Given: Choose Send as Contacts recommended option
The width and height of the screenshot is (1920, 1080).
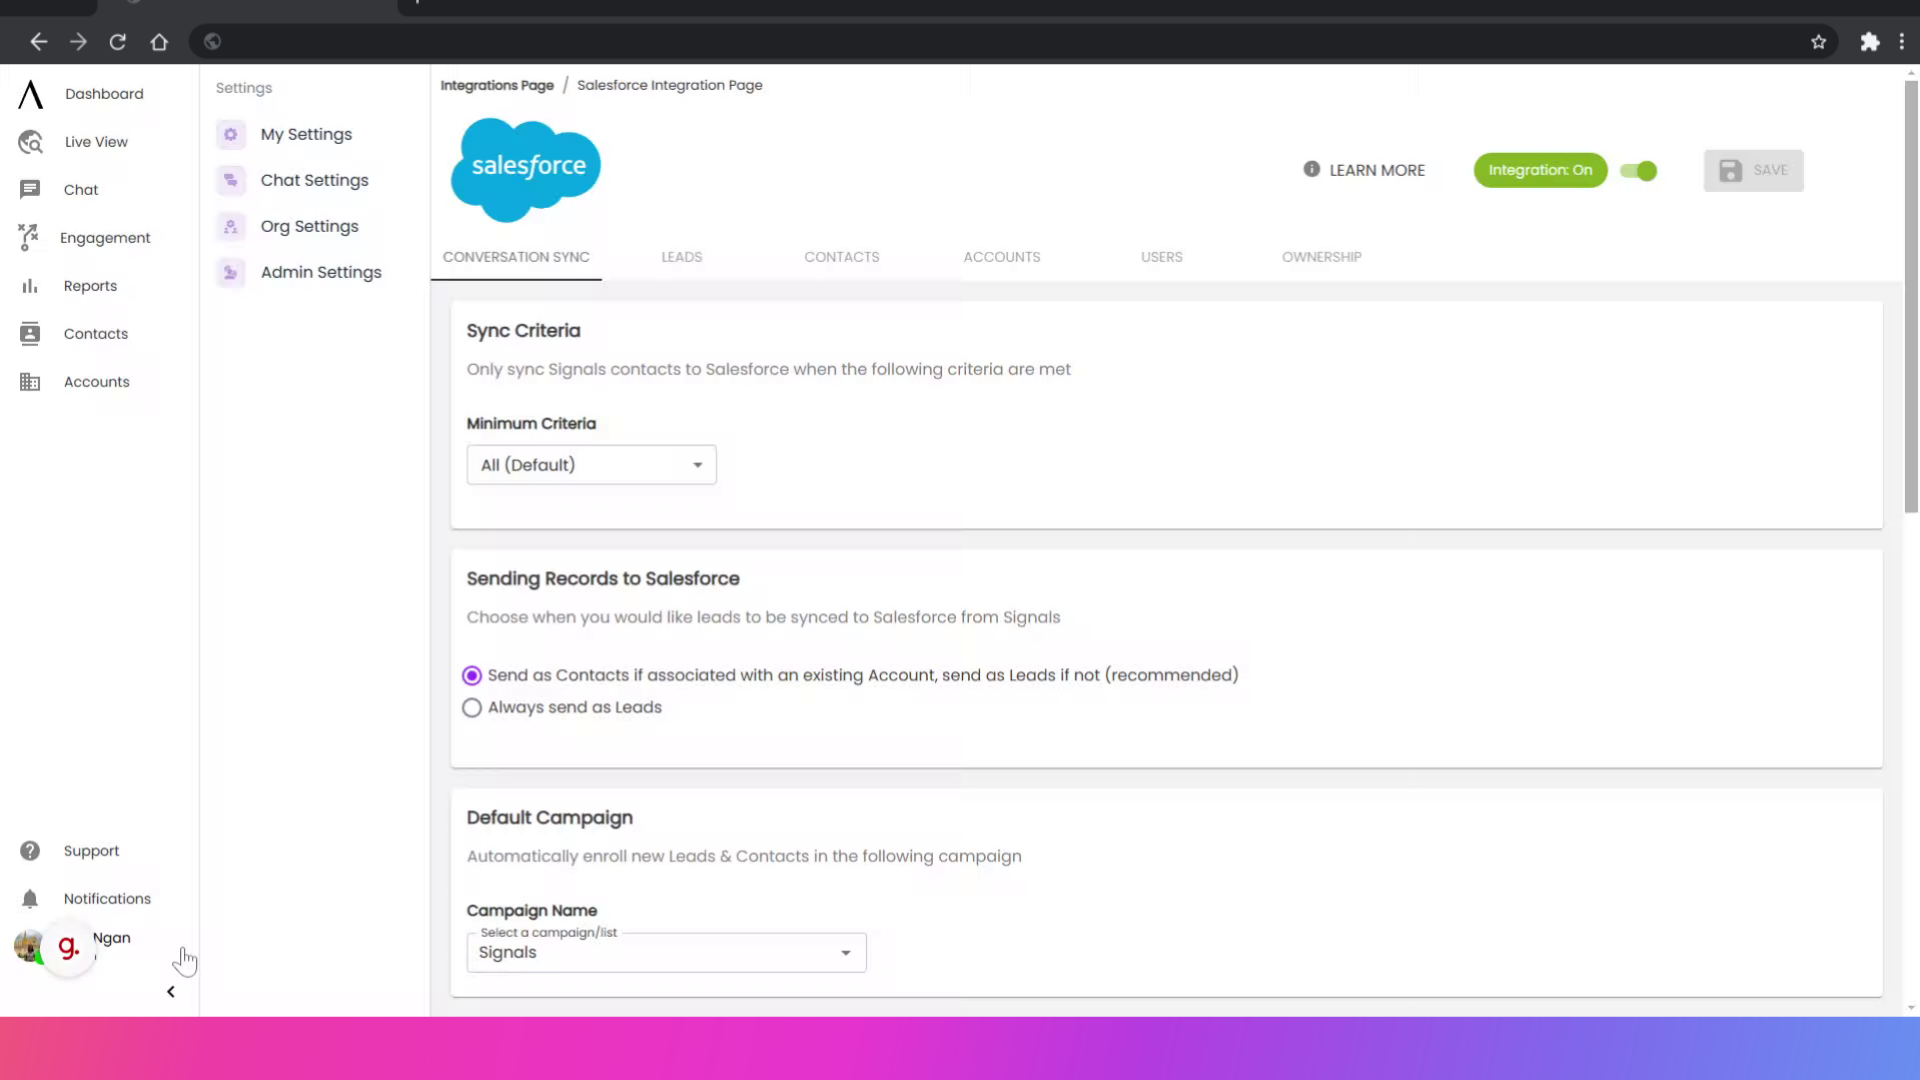Looking at the screenshot, I should 471,675.
